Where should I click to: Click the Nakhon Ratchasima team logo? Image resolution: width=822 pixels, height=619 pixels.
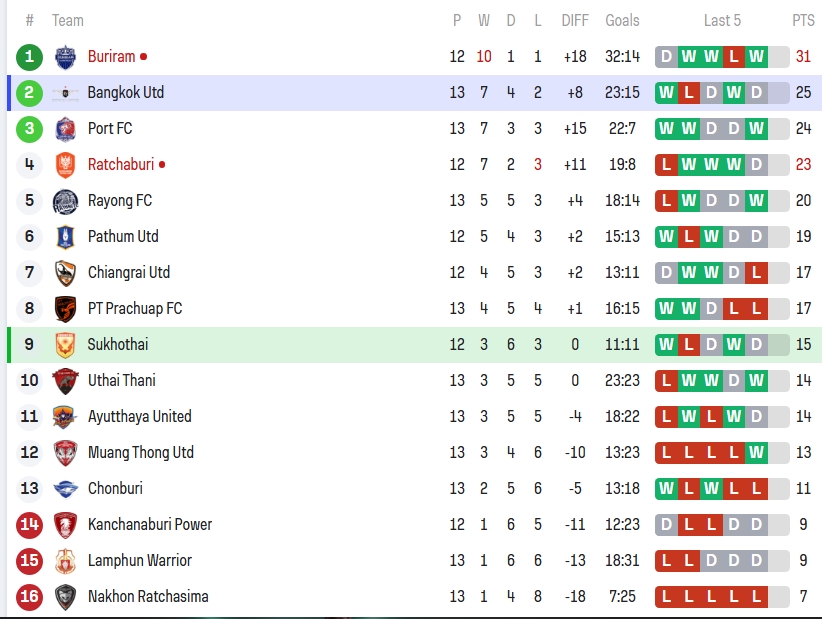click(65, 597)
